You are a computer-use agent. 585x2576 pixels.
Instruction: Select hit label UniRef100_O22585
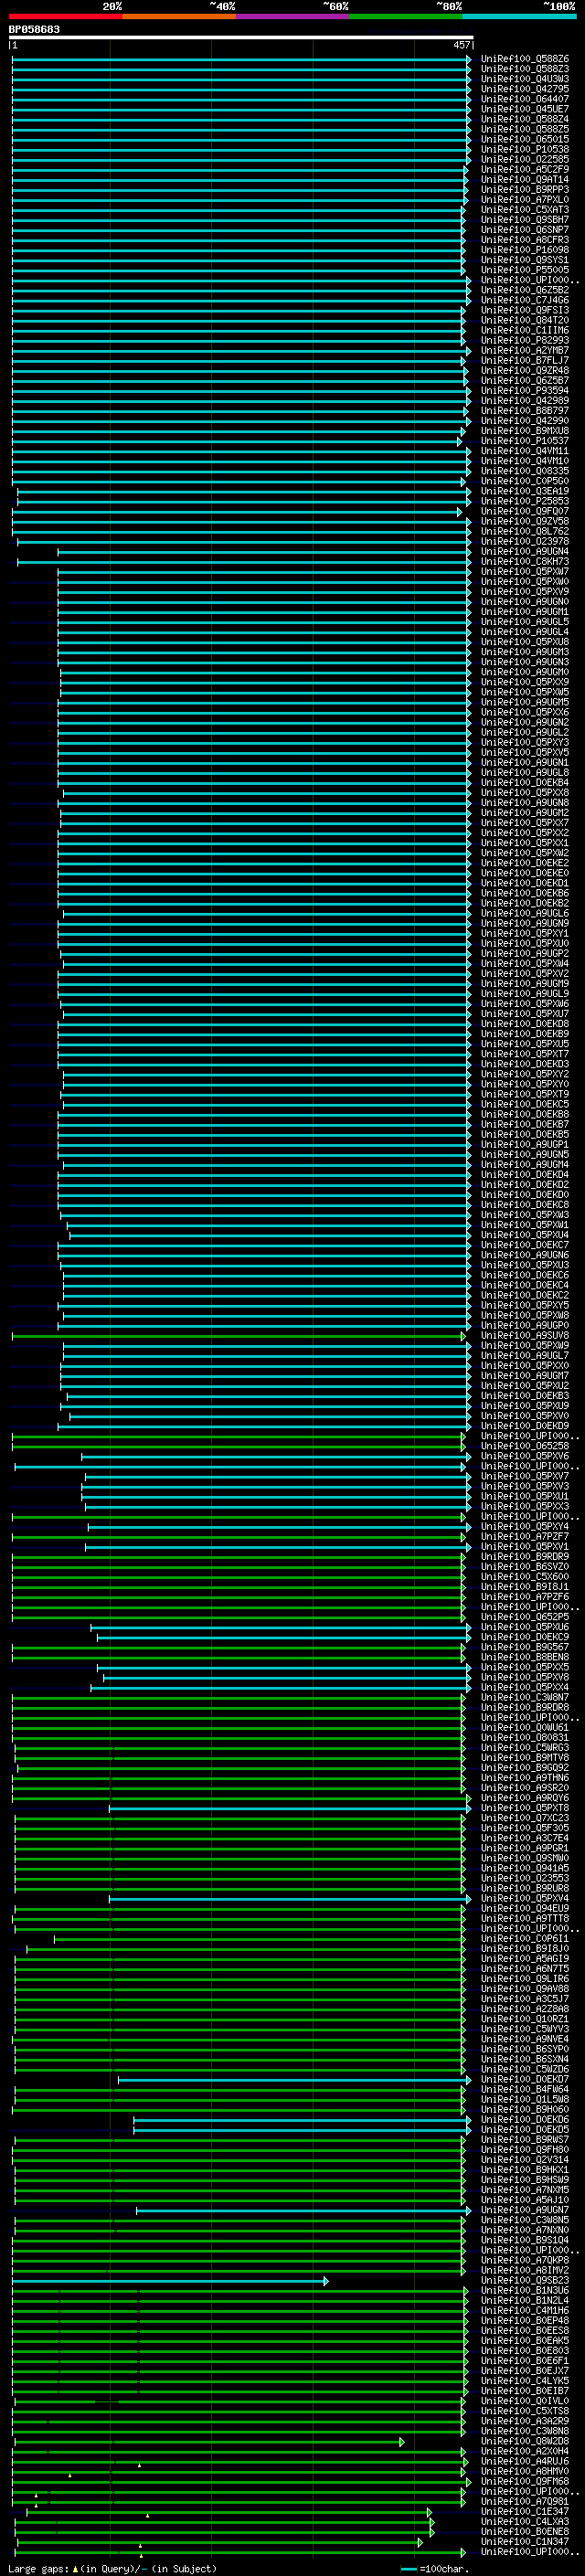525,159
